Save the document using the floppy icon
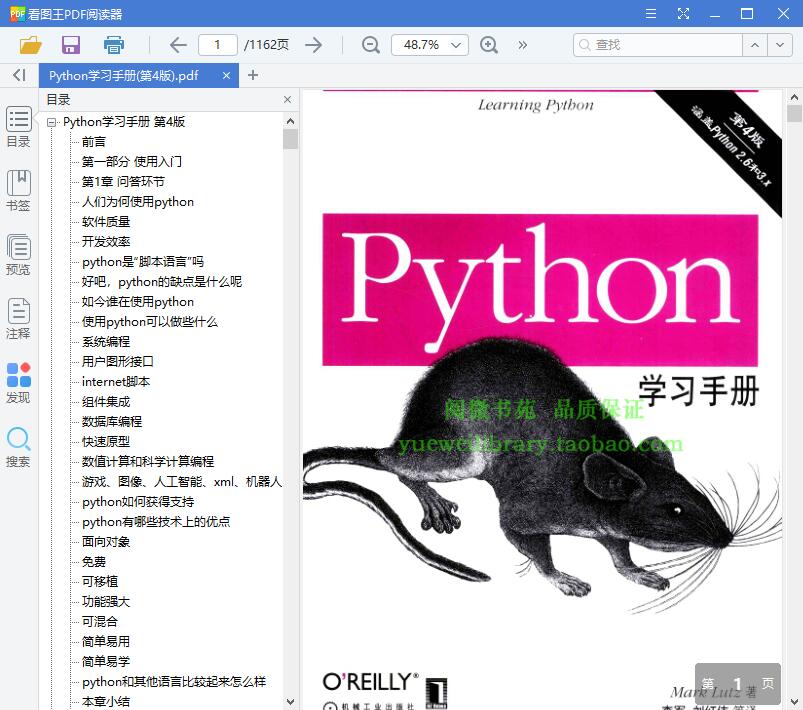This screenshot has height=710, width=803. click(71, 45)
